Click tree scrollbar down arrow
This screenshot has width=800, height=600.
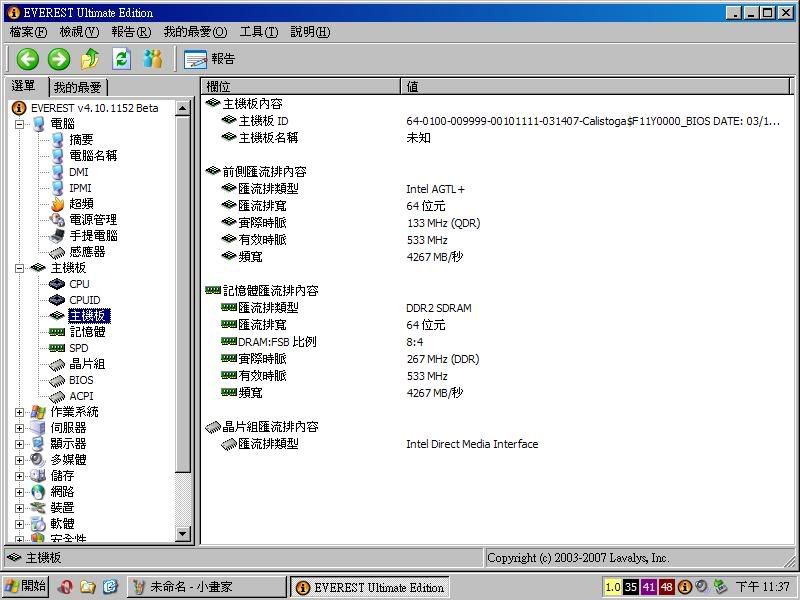[183, 534]
